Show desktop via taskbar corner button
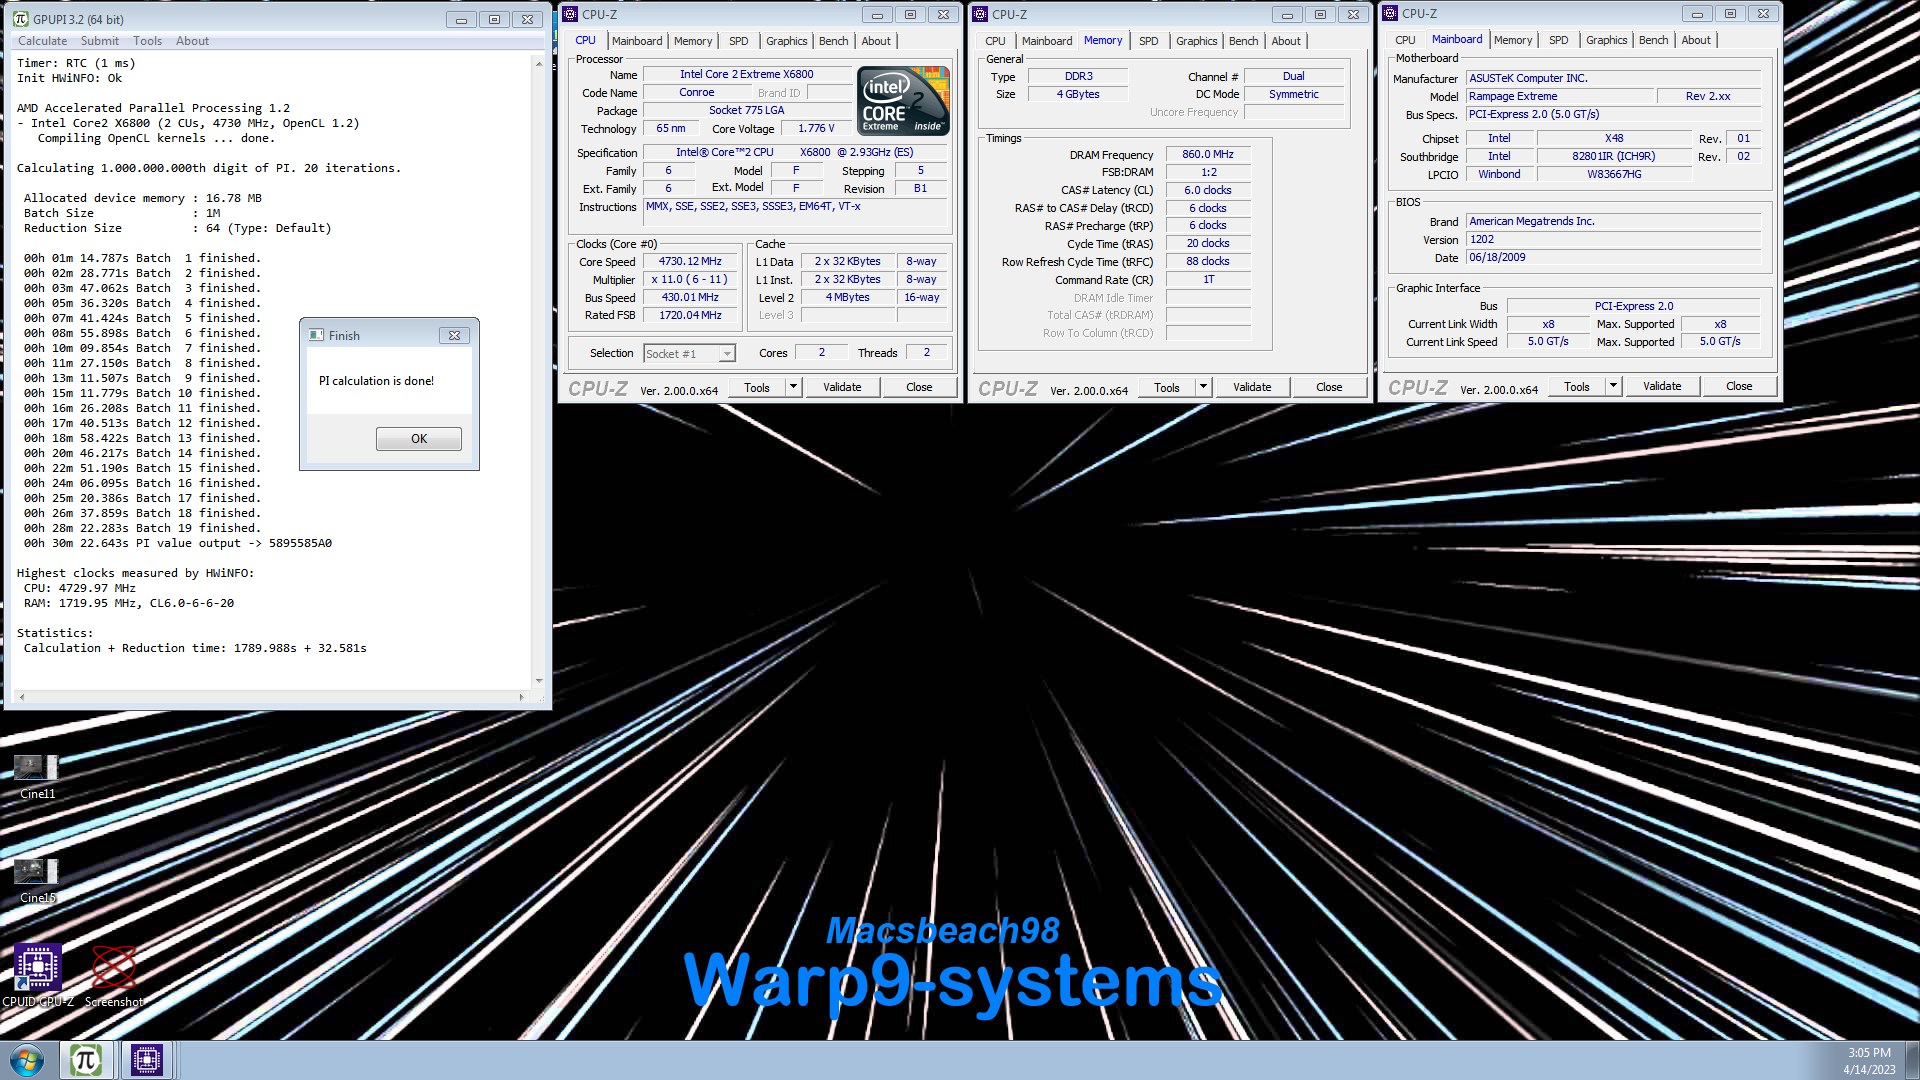The height and width of the screenshot is (1080, 1920). coord(1912,1060)
